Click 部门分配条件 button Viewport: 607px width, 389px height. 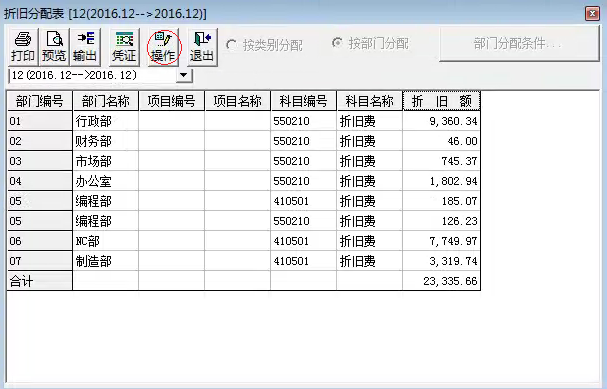(x=519, y=44)
